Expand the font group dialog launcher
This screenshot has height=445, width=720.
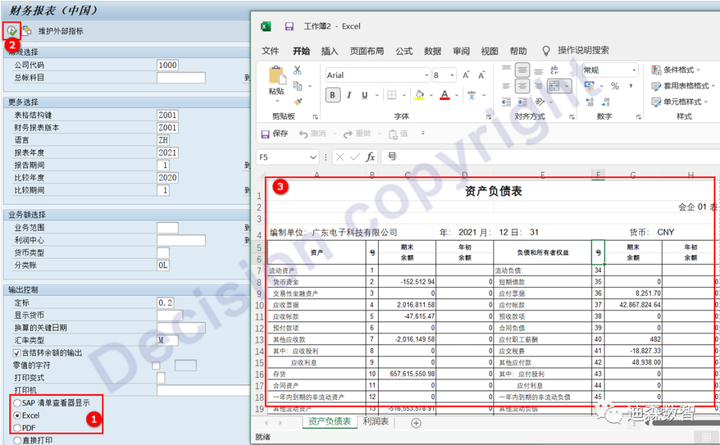click(488, 117)
